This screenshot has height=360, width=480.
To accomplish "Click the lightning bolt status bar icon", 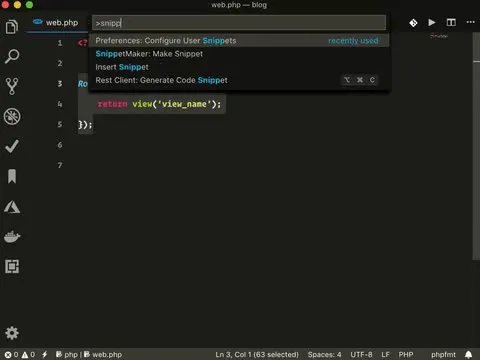I will 45,354.
